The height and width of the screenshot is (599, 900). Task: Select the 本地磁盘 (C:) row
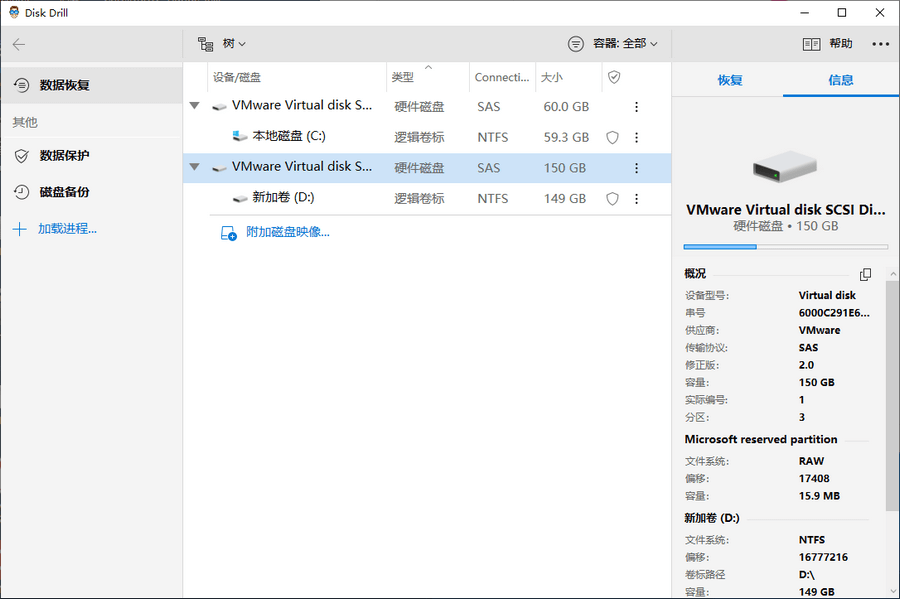pyautogui.click(x=427, y=137)
